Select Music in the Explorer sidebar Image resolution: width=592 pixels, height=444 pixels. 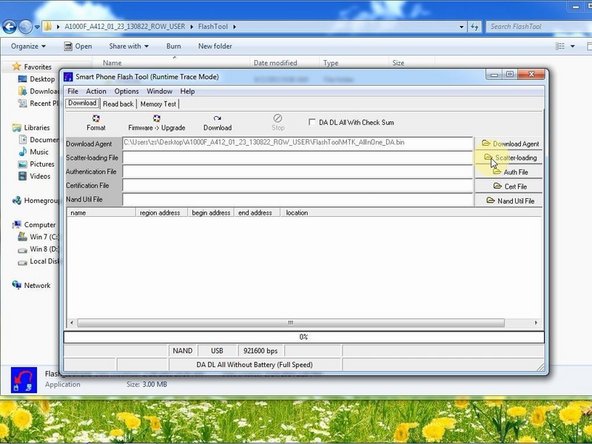coord(39,152)
